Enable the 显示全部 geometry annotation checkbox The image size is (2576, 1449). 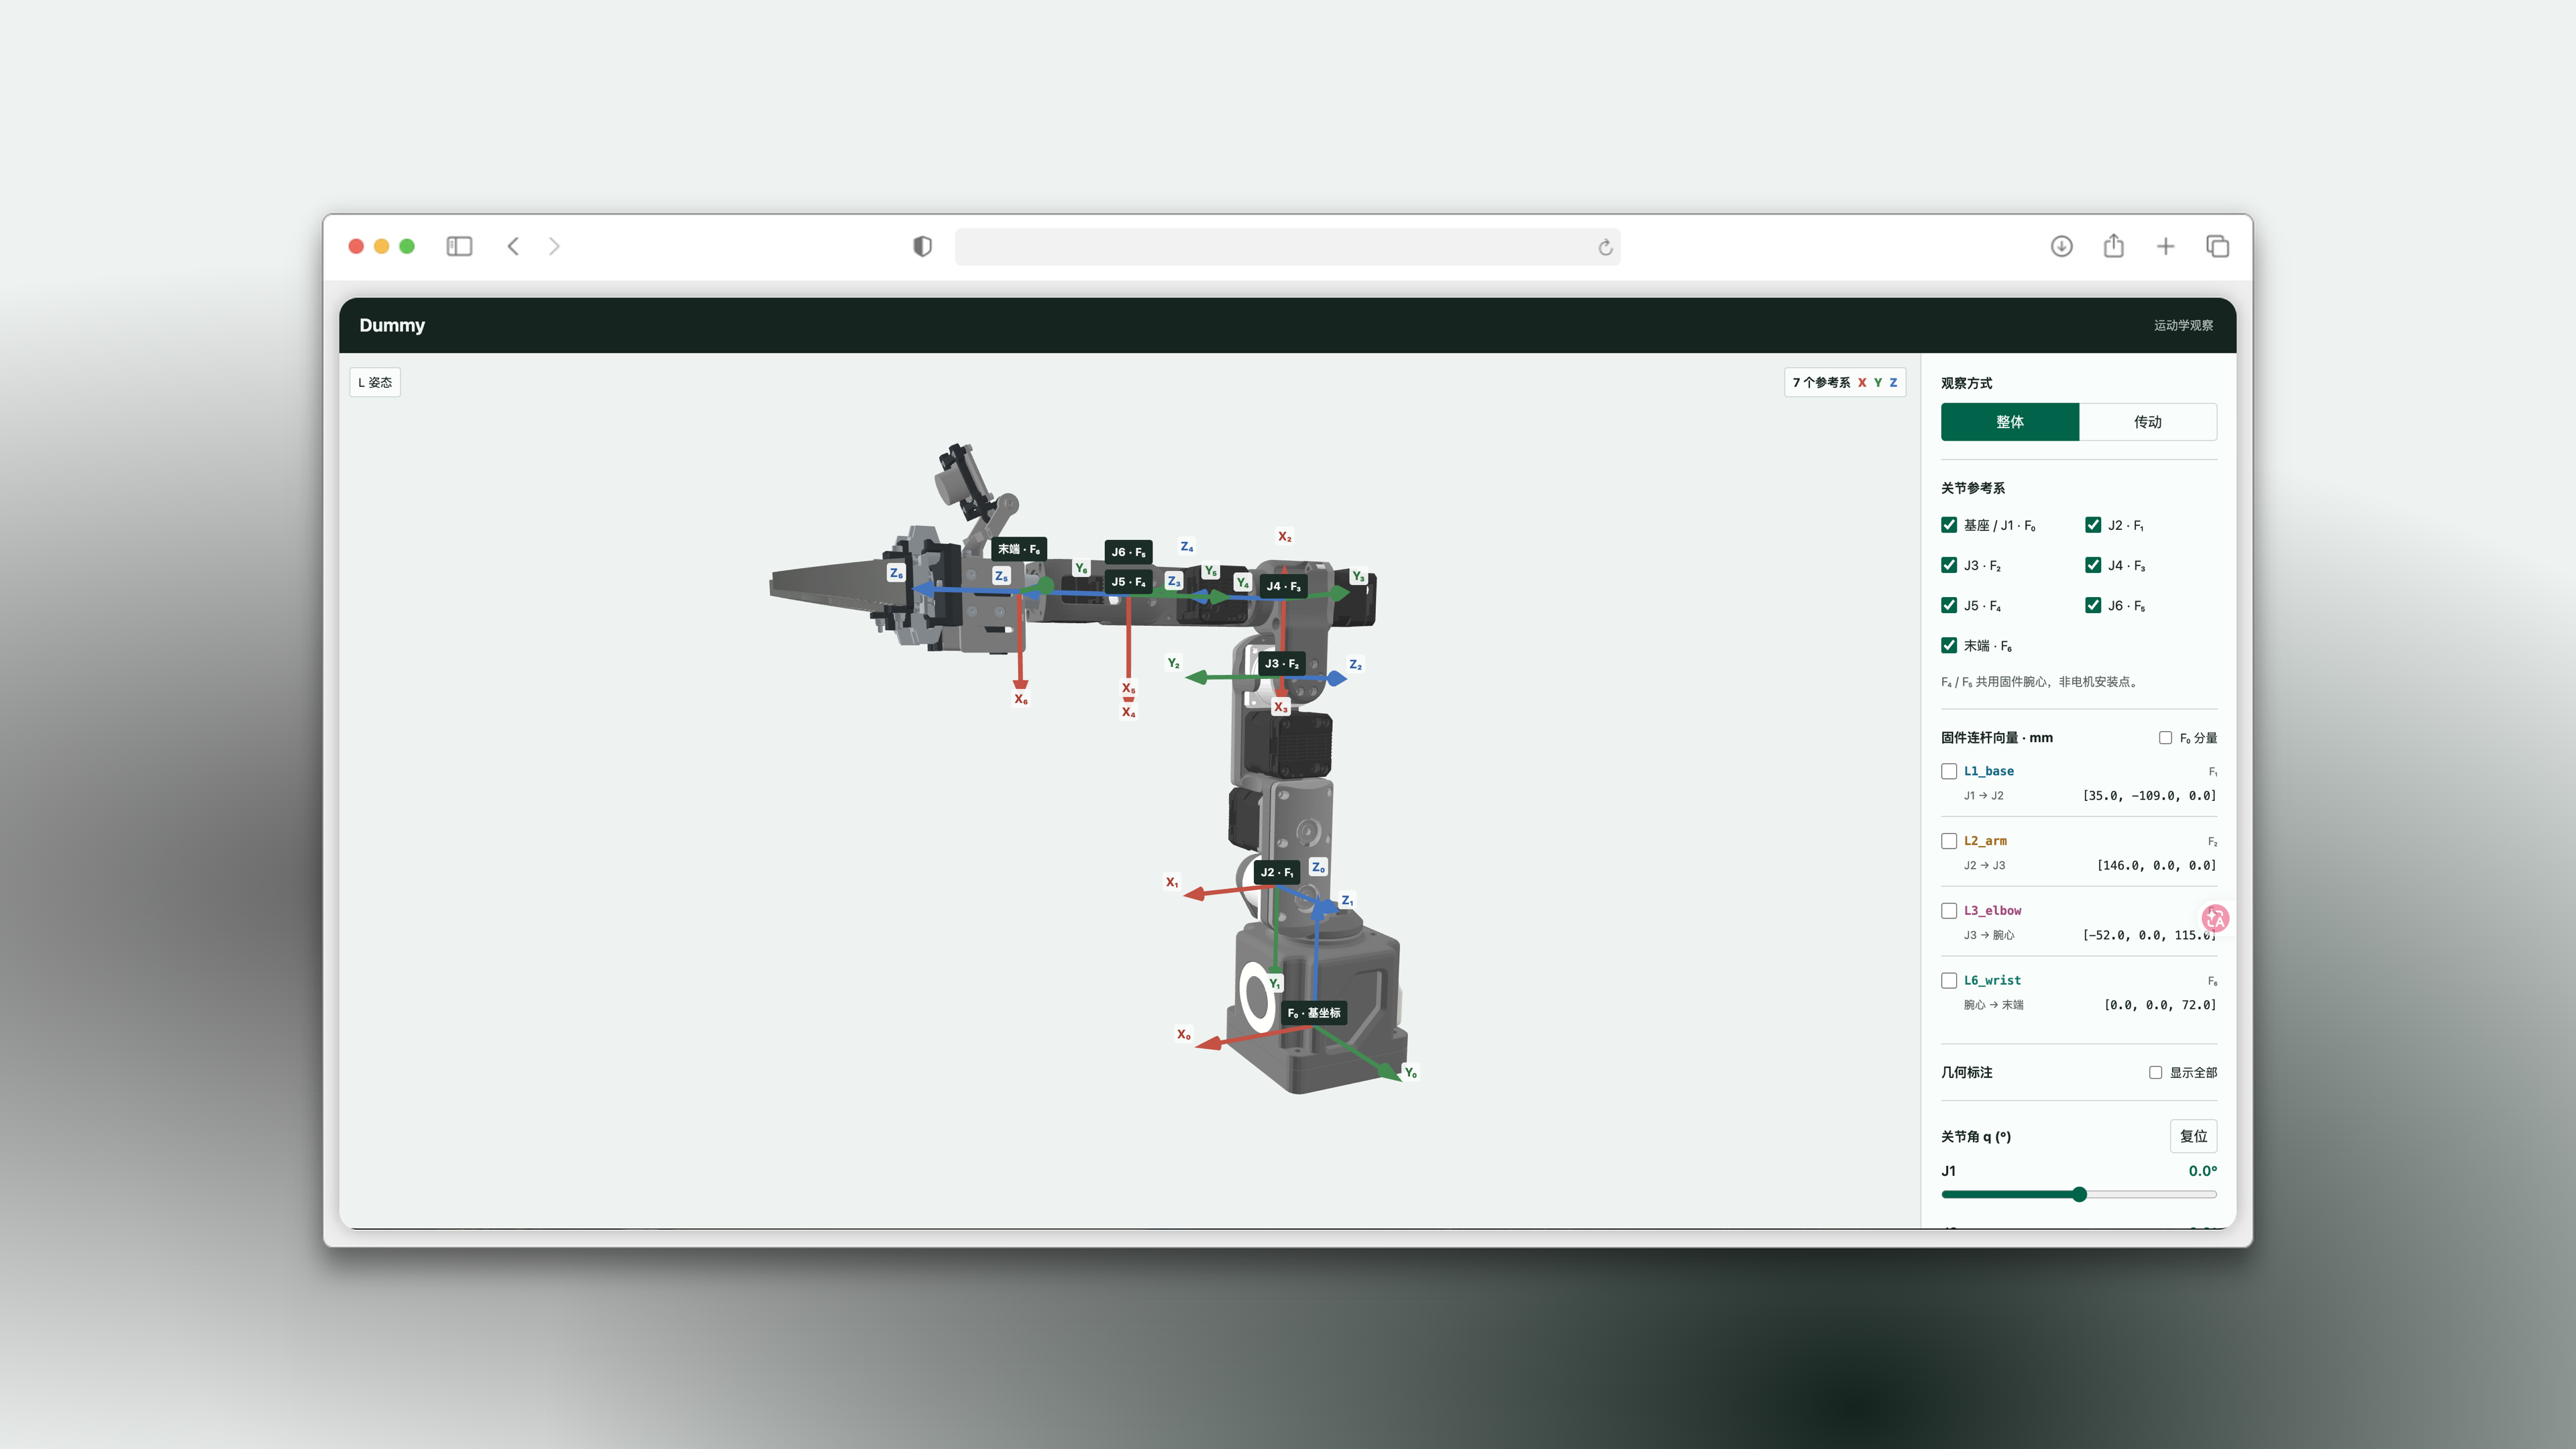tap(2155, 1072)
